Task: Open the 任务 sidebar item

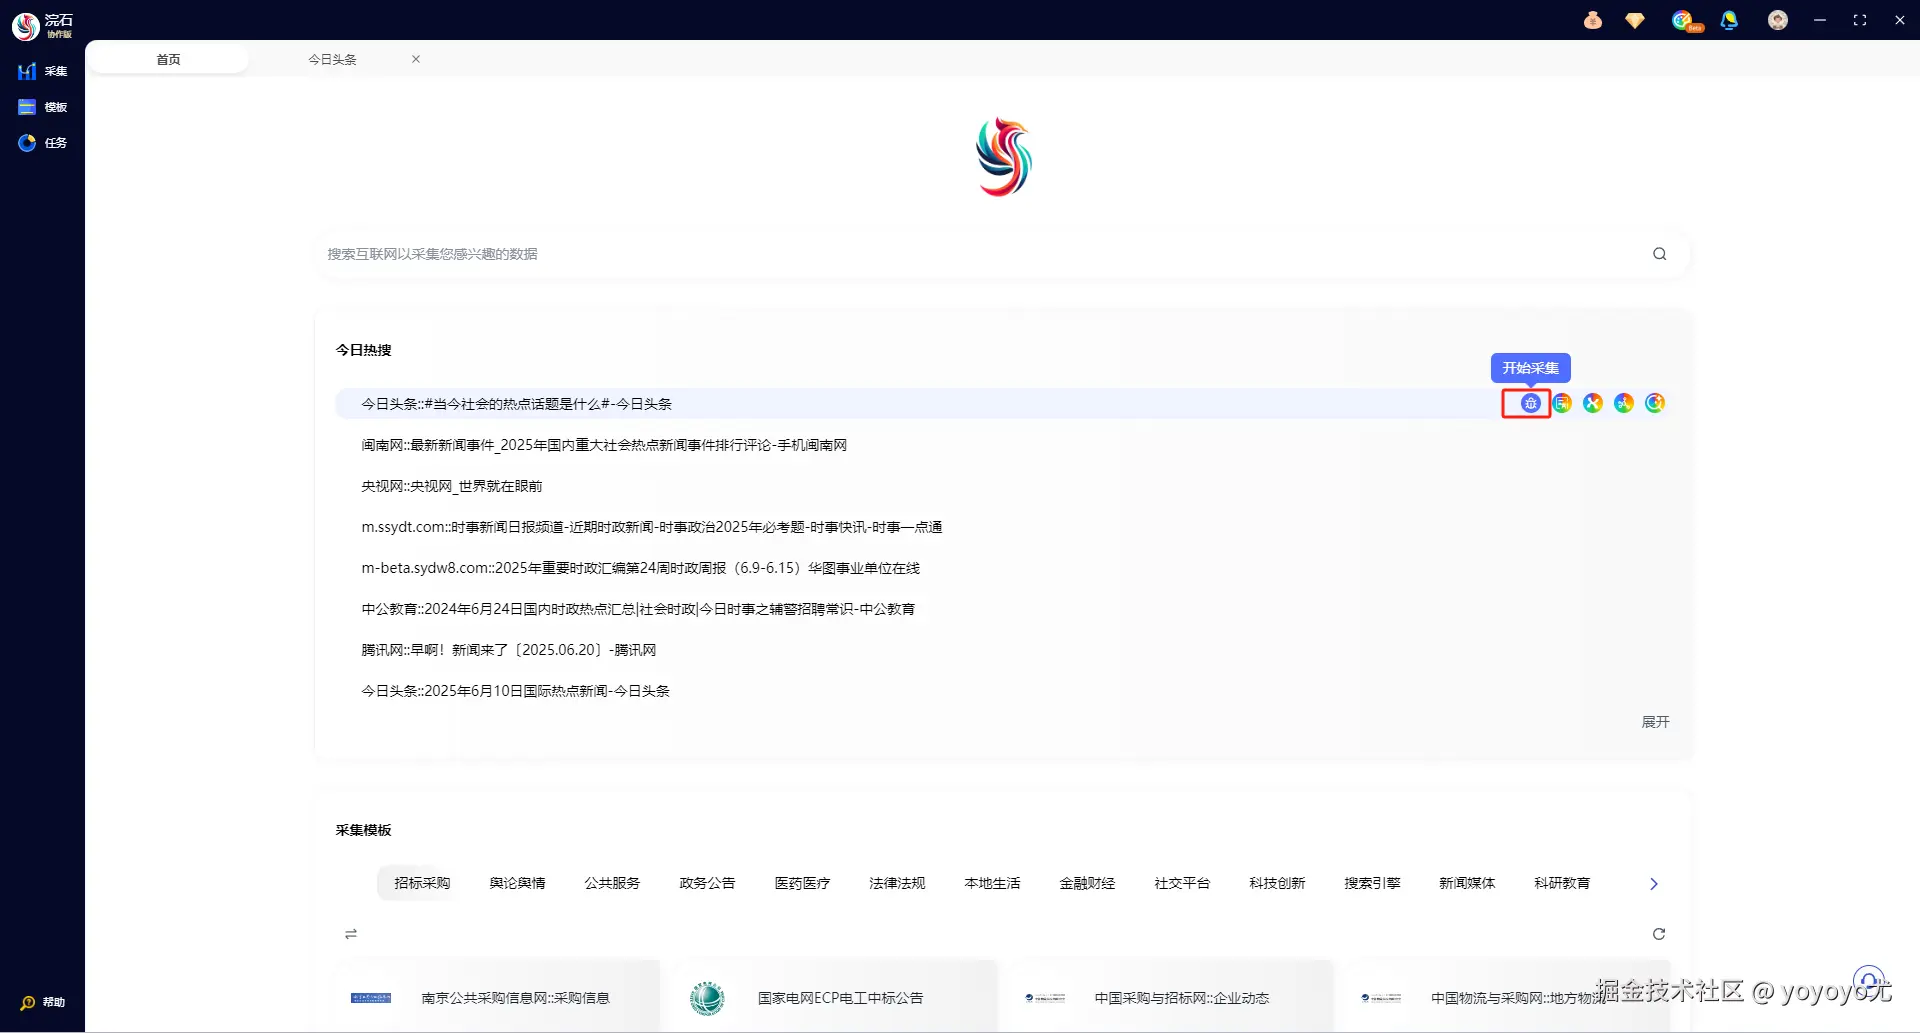Action: click(x=42, y=143)
